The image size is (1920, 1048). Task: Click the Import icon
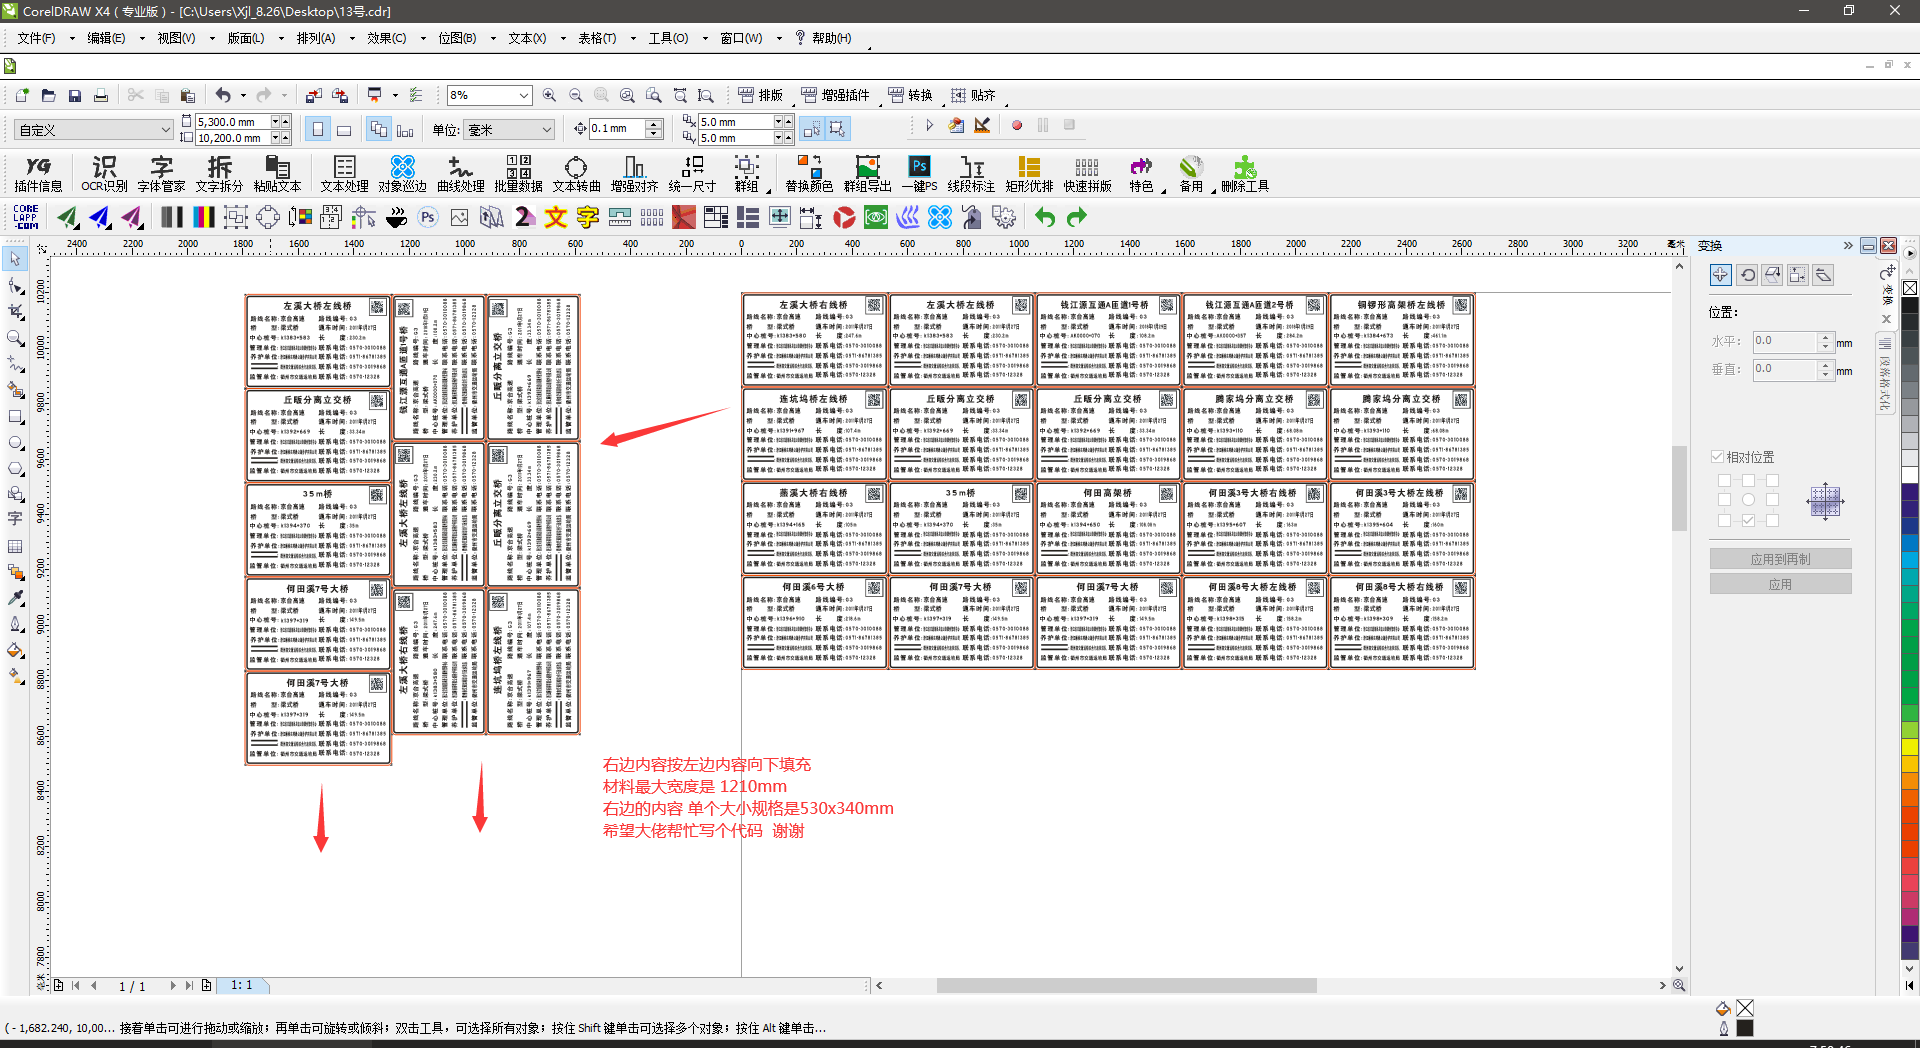[313, 95]
